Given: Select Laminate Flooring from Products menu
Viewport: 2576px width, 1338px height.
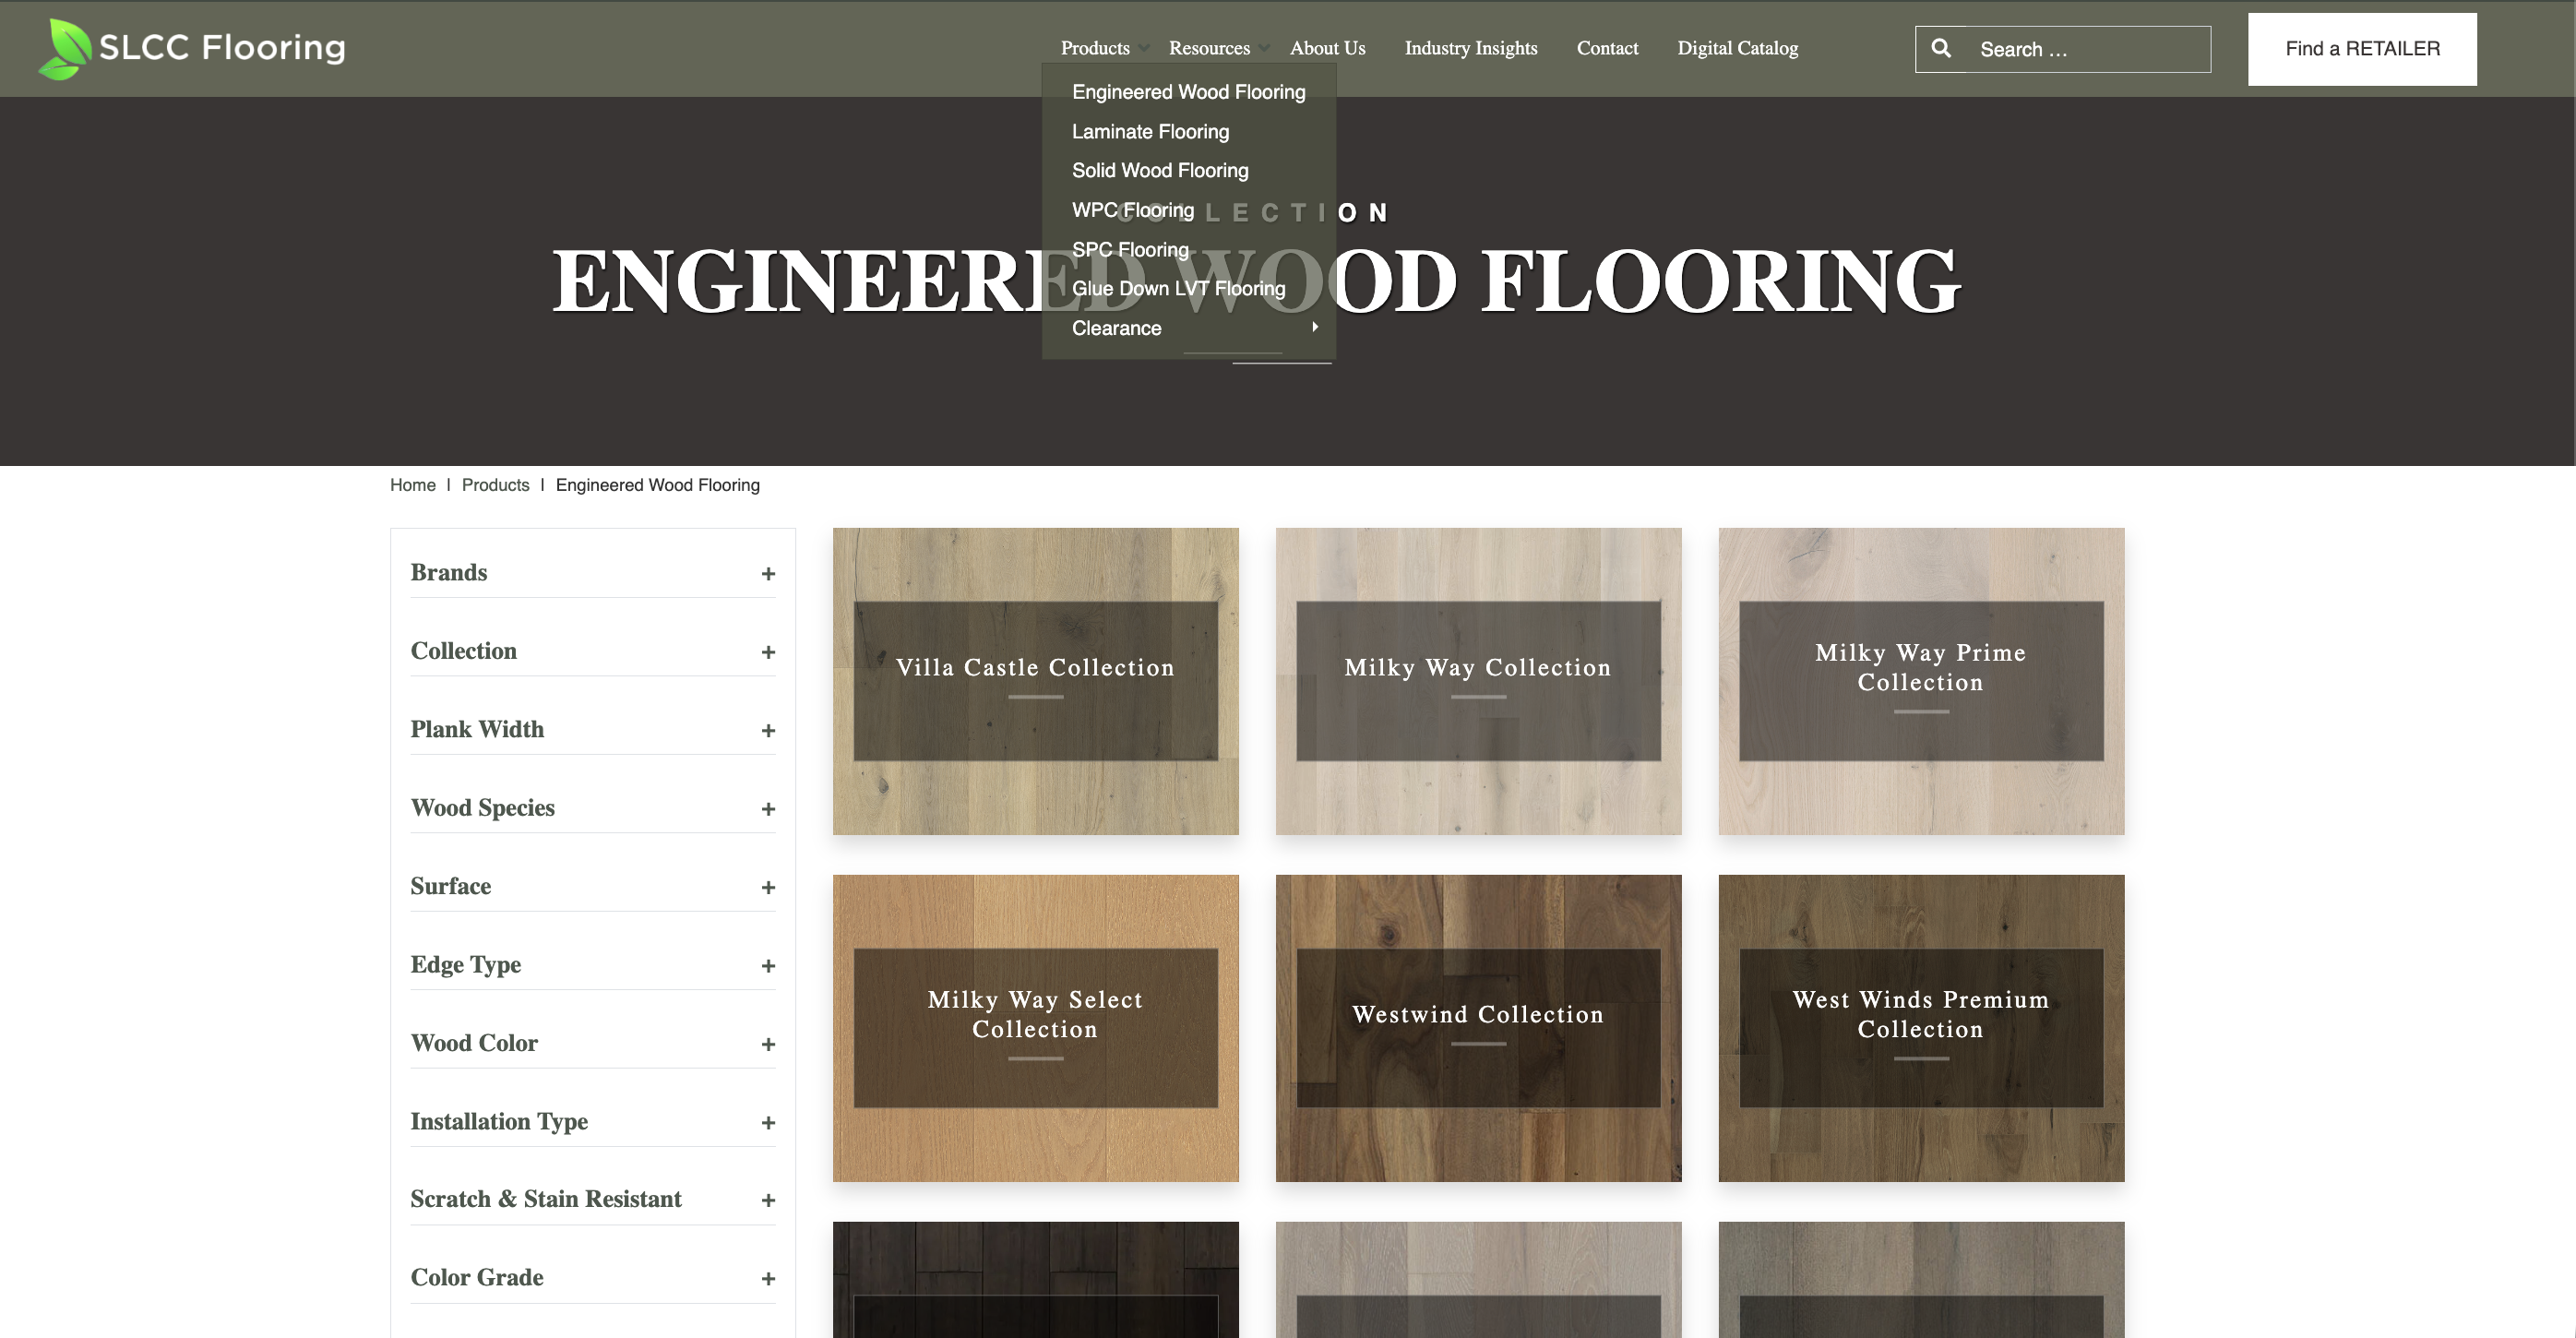Looking at the screenshot, I should point(1150,131).
